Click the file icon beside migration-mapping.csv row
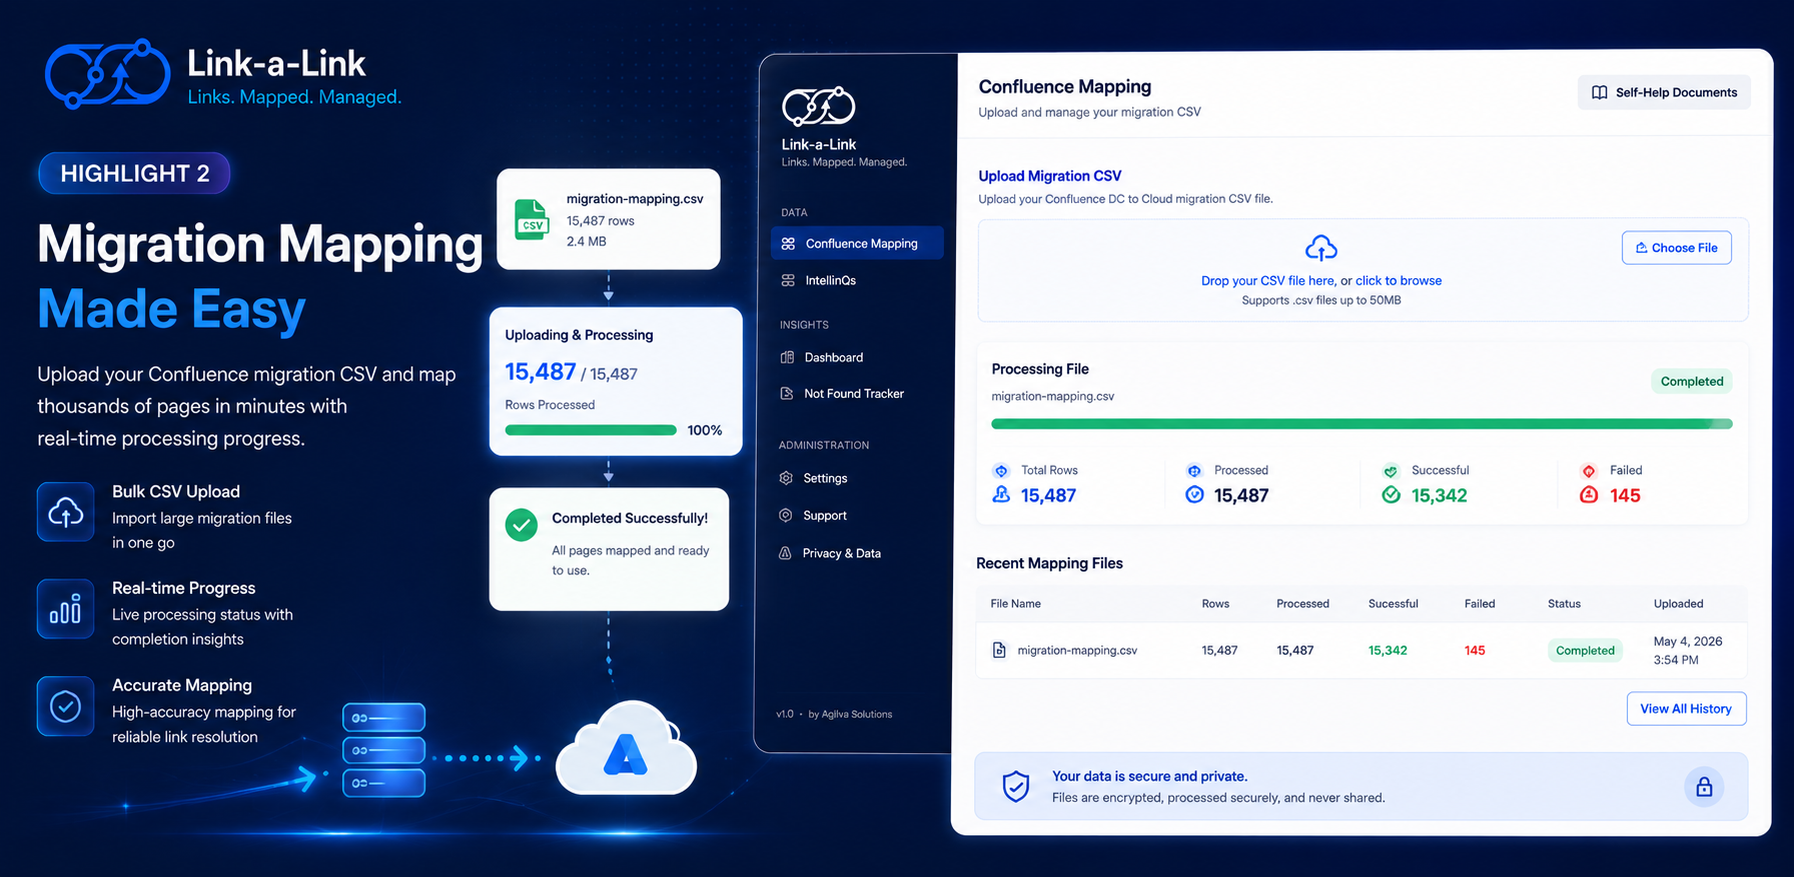The image size is (1794, 877). (x=999, y=650)
